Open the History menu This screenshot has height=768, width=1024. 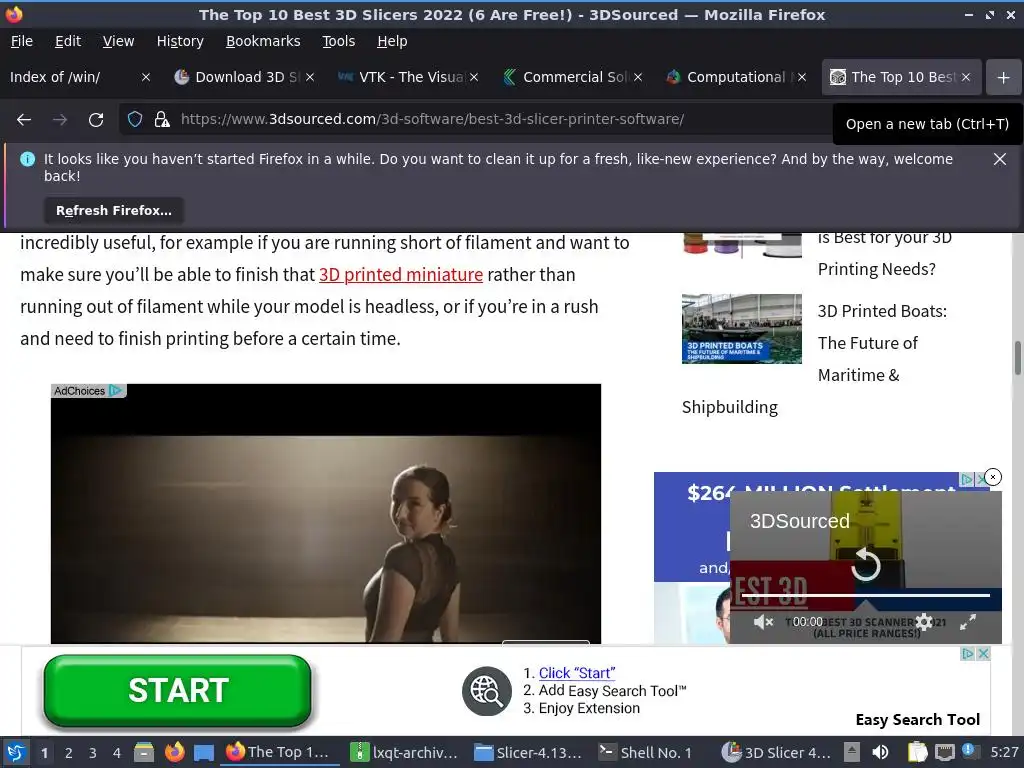pos(180,41)
